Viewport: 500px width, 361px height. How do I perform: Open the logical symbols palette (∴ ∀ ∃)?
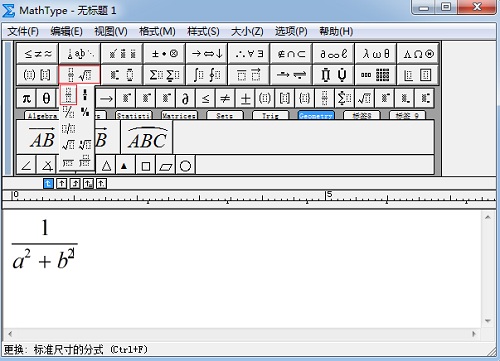click(x=249, y=53)
